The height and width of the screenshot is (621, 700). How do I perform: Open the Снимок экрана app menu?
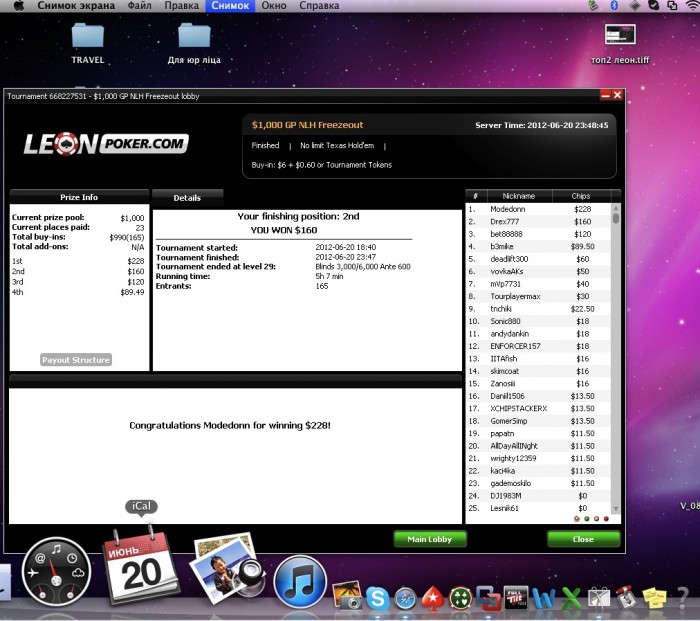(76, 6)
